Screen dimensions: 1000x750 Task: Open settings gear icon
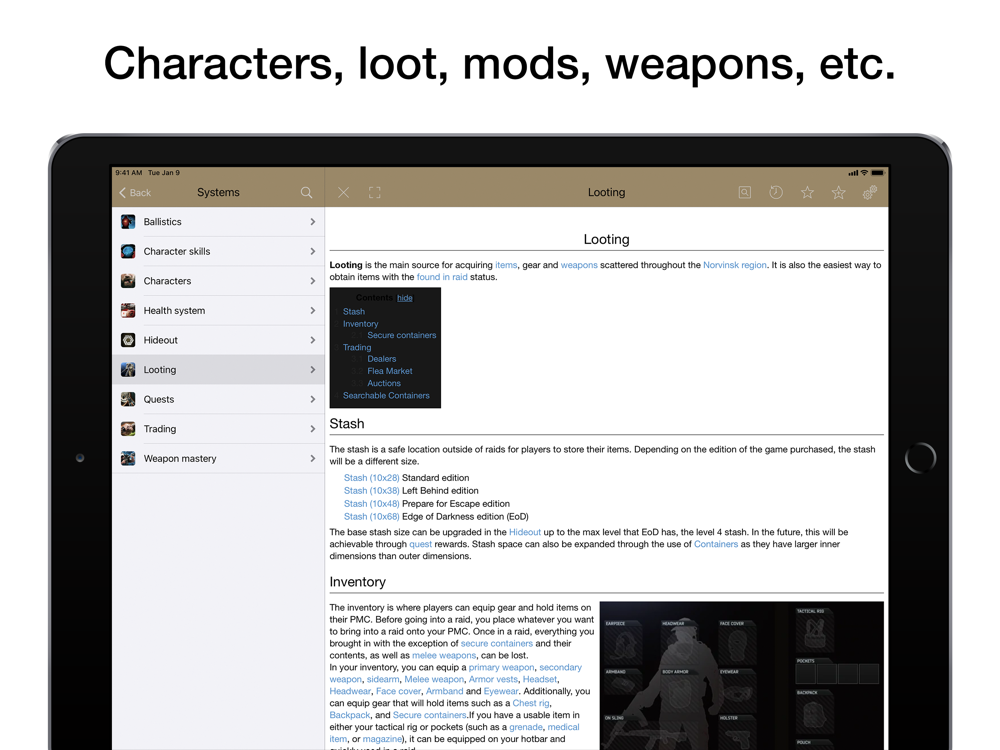[870, 193]
